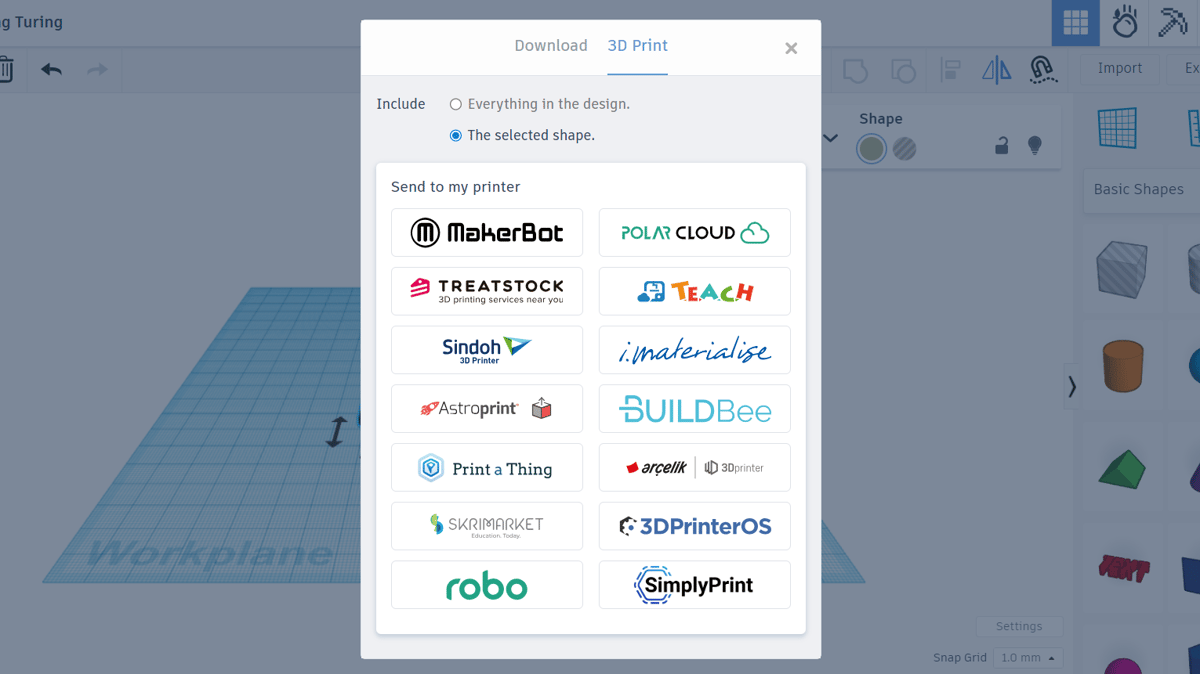1200x674 pixels.
Task: Pick the orange Cylinder shape
Action: click(x=1122, y=365)
